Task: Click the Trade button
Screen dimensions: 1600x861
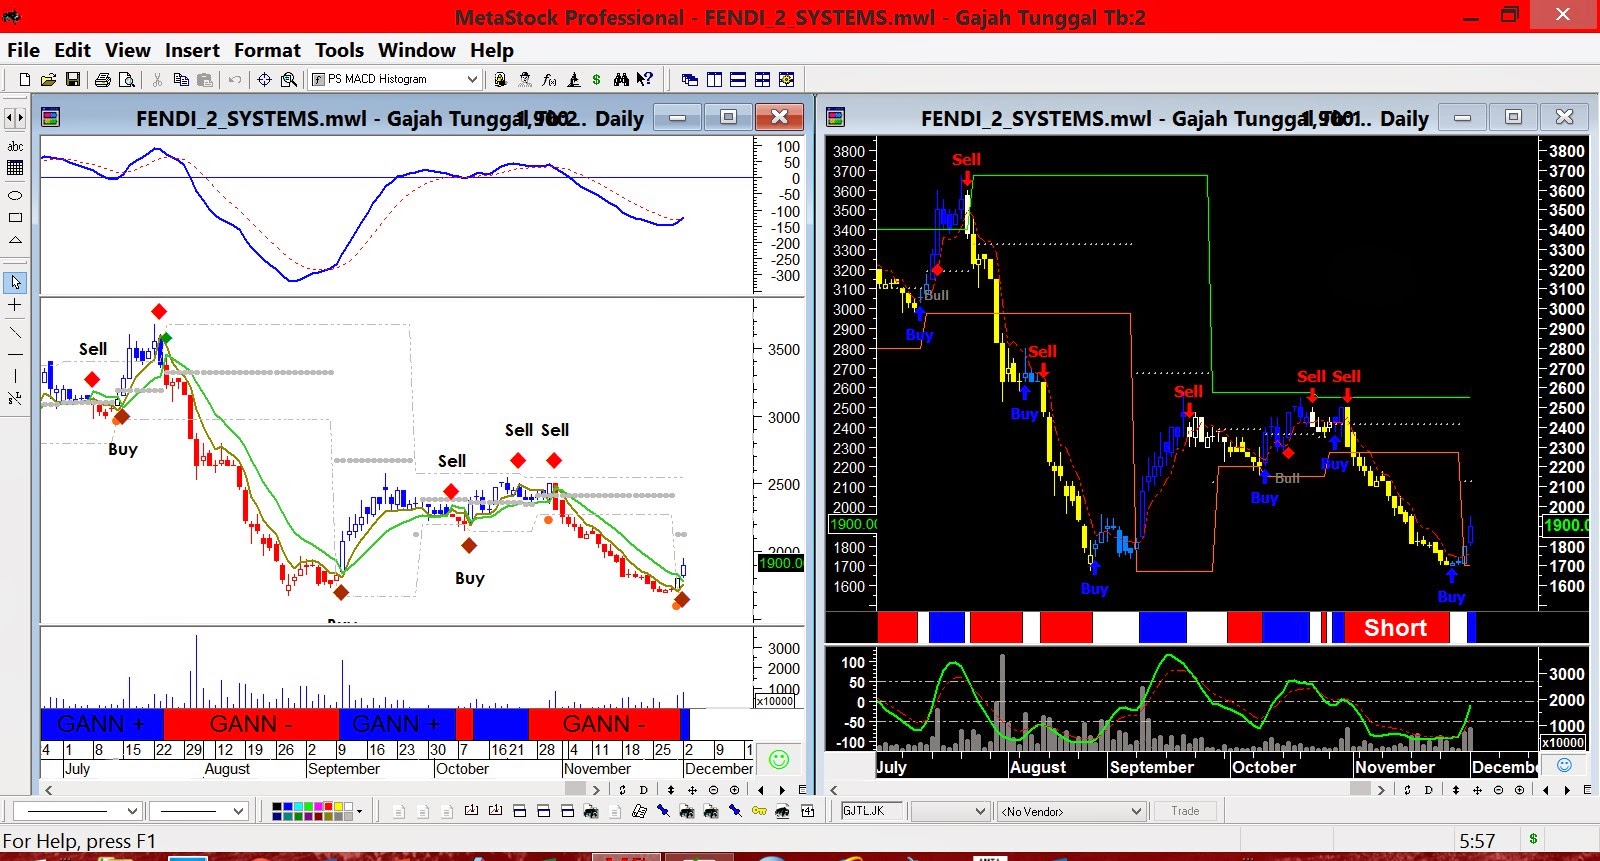Action: (1185, 811)
